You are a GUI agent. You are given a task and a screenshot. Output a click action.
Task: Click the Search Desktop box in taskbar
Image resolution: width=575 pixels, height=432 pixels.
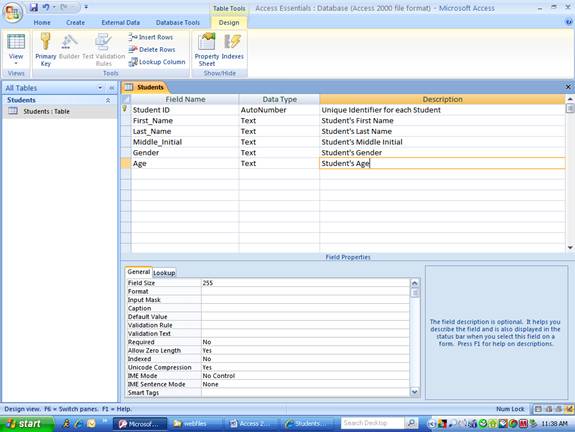click(372, 423)
